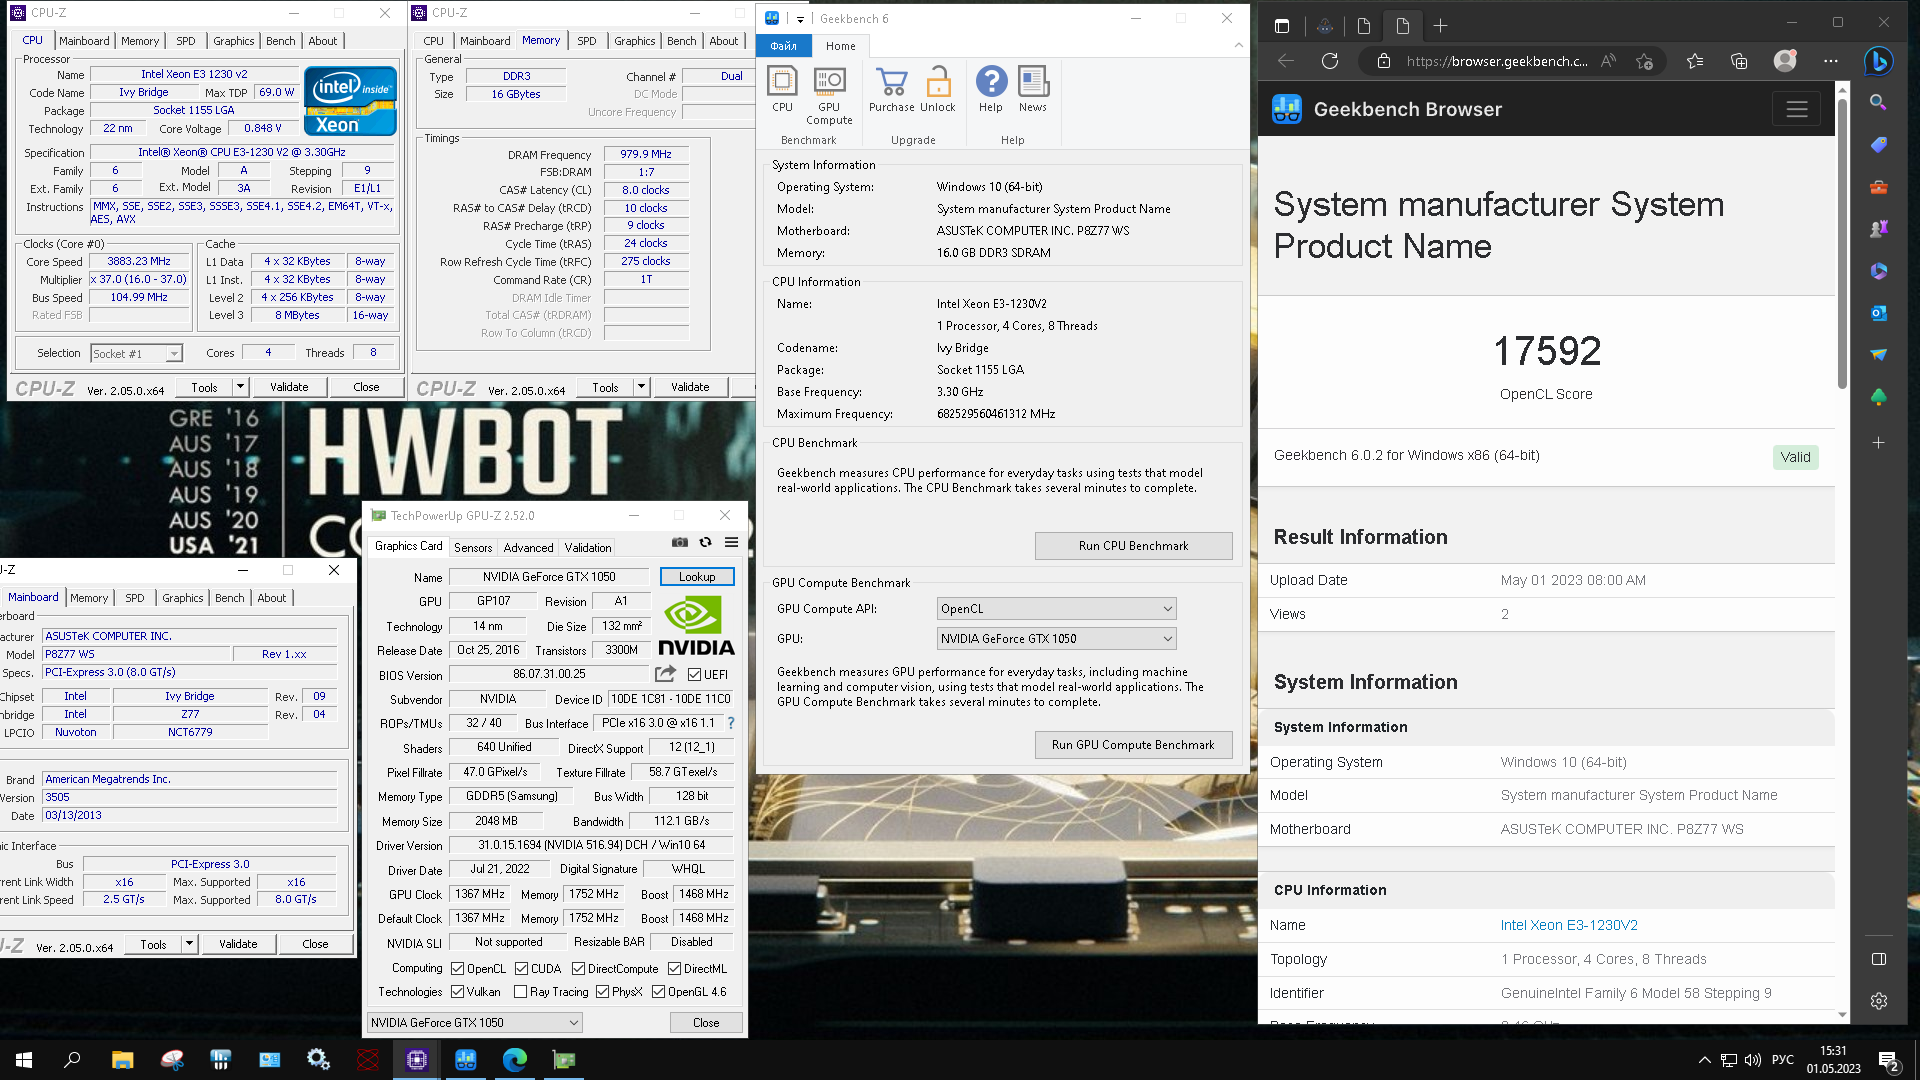
Task: Click Run GPU Compute Benchmark button
Action: (1133, 745)
